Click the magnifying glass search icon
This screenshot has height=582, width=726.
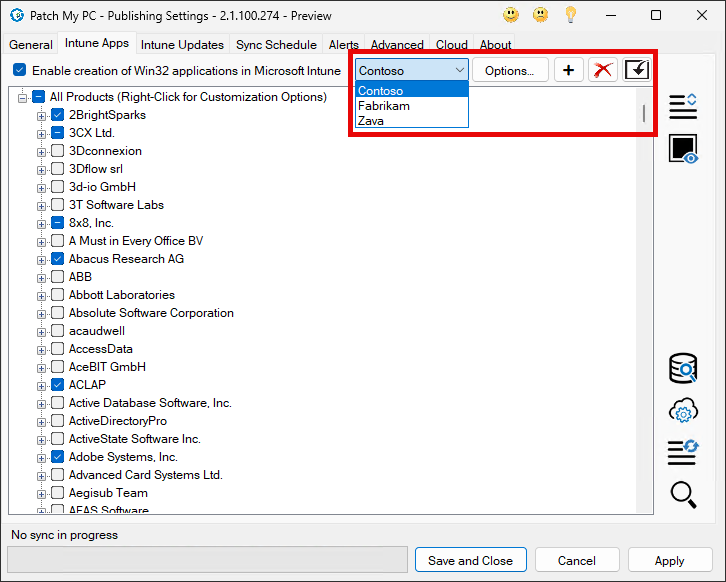[683, 495]
